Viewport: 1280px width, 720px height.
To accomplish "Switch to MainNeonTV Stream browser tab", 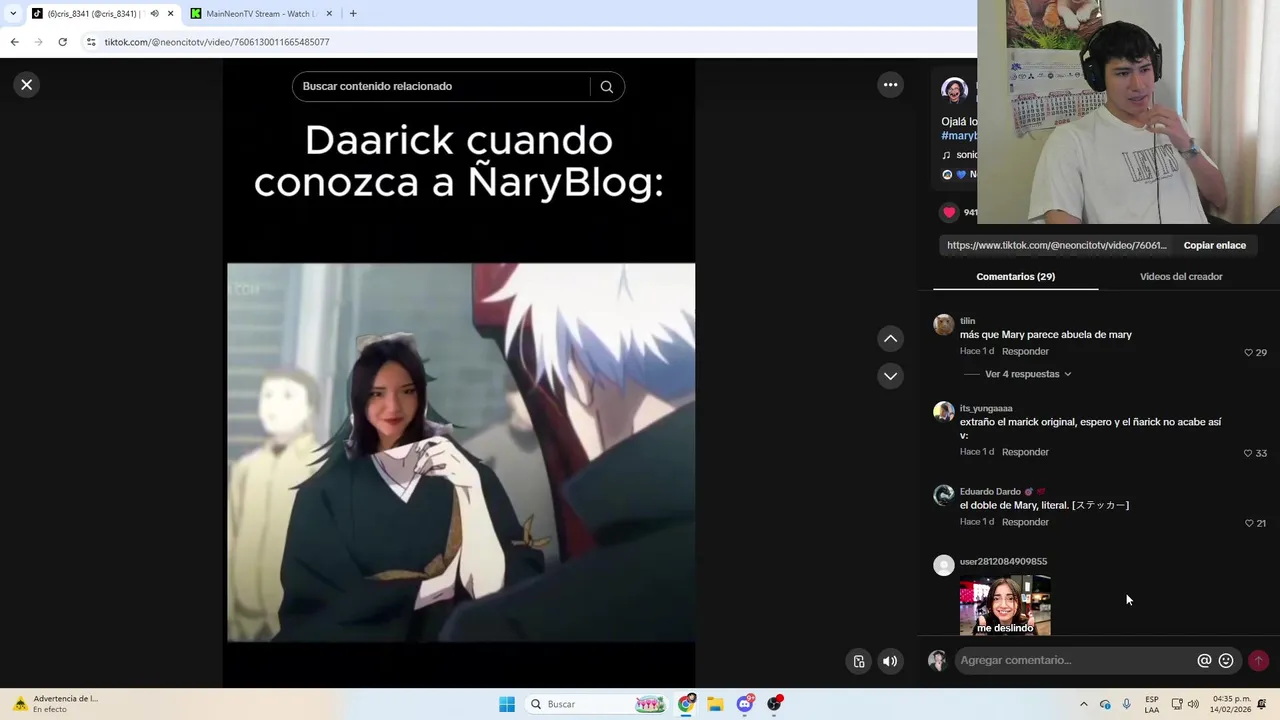I will pos(260,14).
